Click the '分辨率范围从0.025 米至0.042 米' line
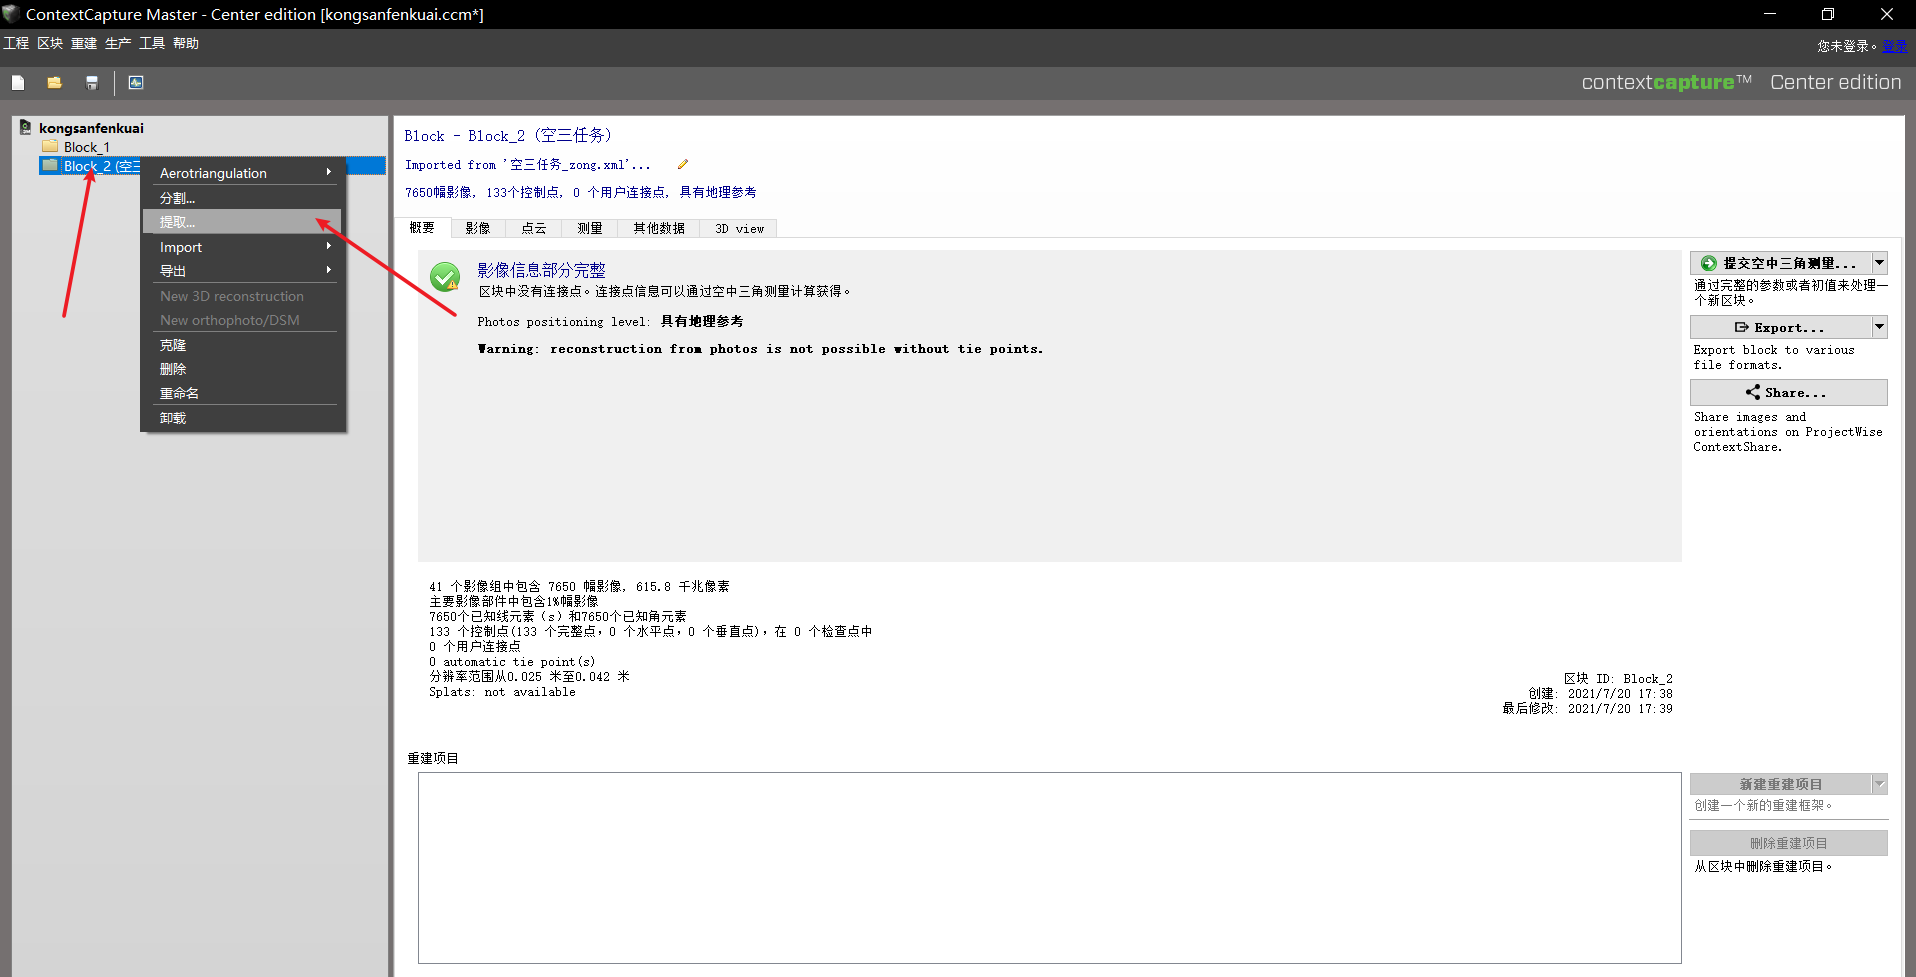 click(x=529, y=677)
